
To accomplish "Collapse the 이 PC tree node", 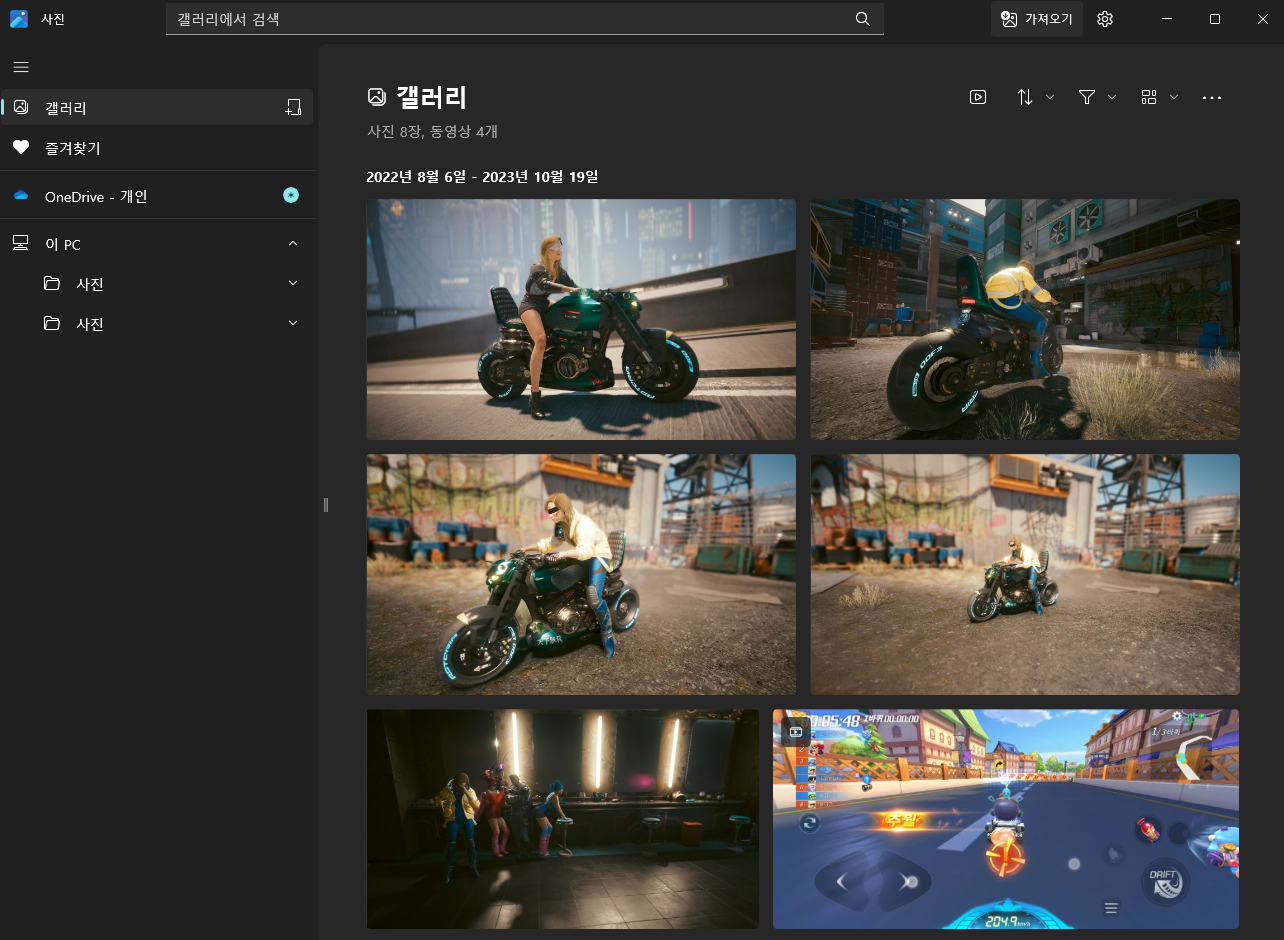I will point(293,244).
